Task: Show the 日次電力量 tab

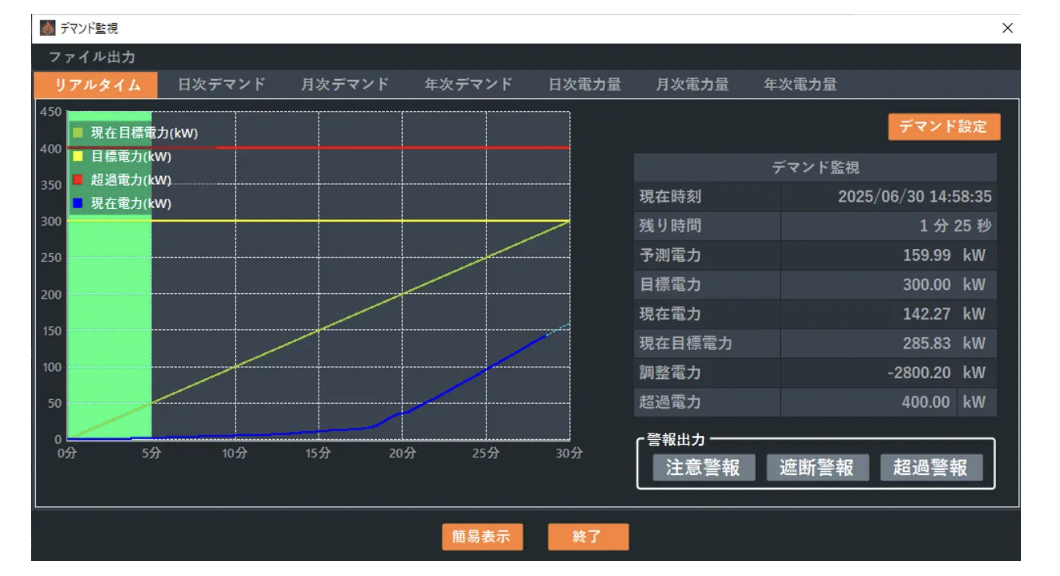Action: tap(585, 85)
